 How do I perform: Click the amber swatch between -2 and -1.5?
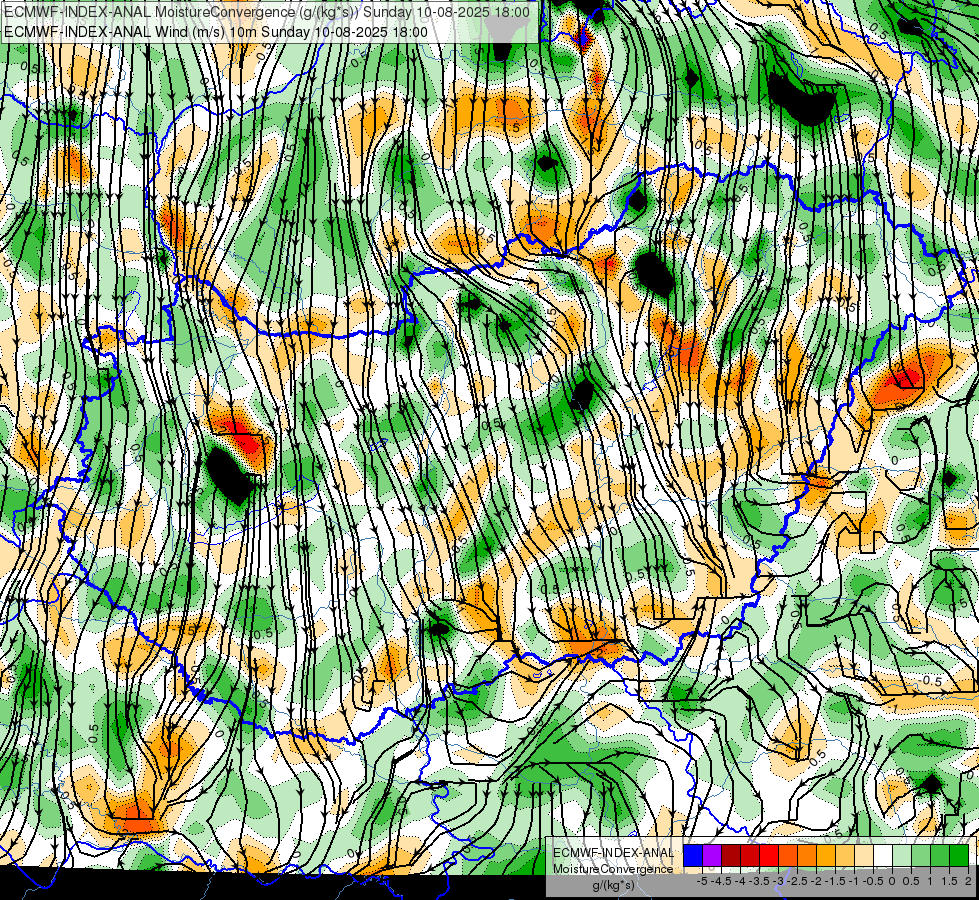coord(826,856)
